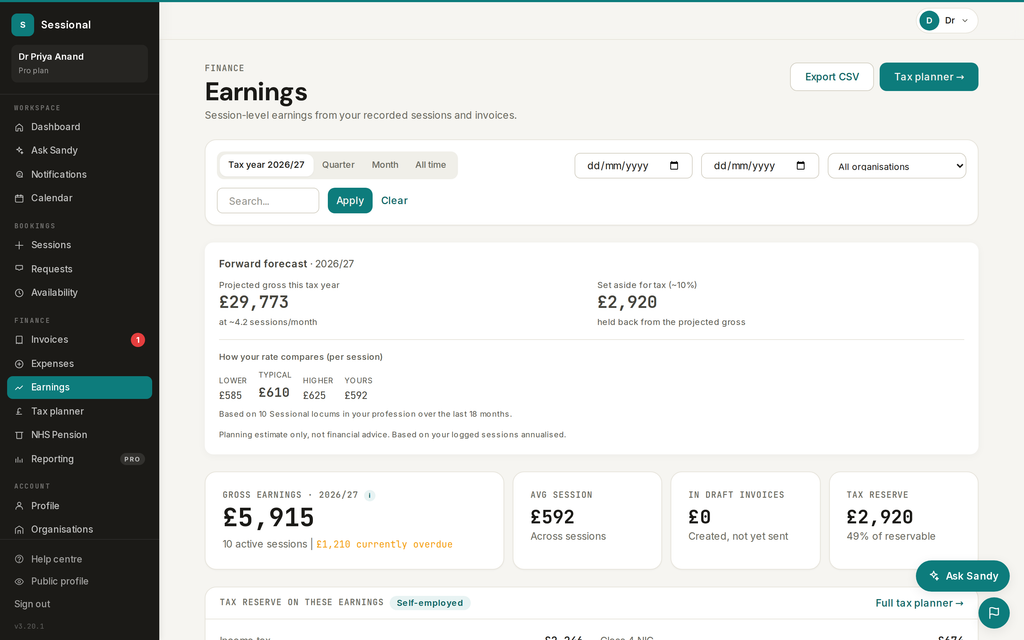
Task: Open NHS Pension in the sidebar
Action: click(x=80, y=435)
